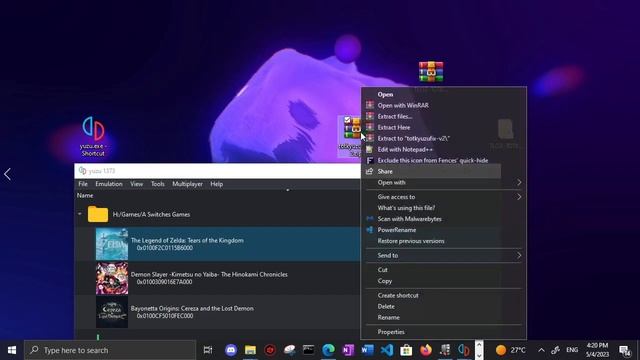640x360 pixels.
Task: Click the taskbar toolbar scroll down arrow
Action: [x=479, y=356]
